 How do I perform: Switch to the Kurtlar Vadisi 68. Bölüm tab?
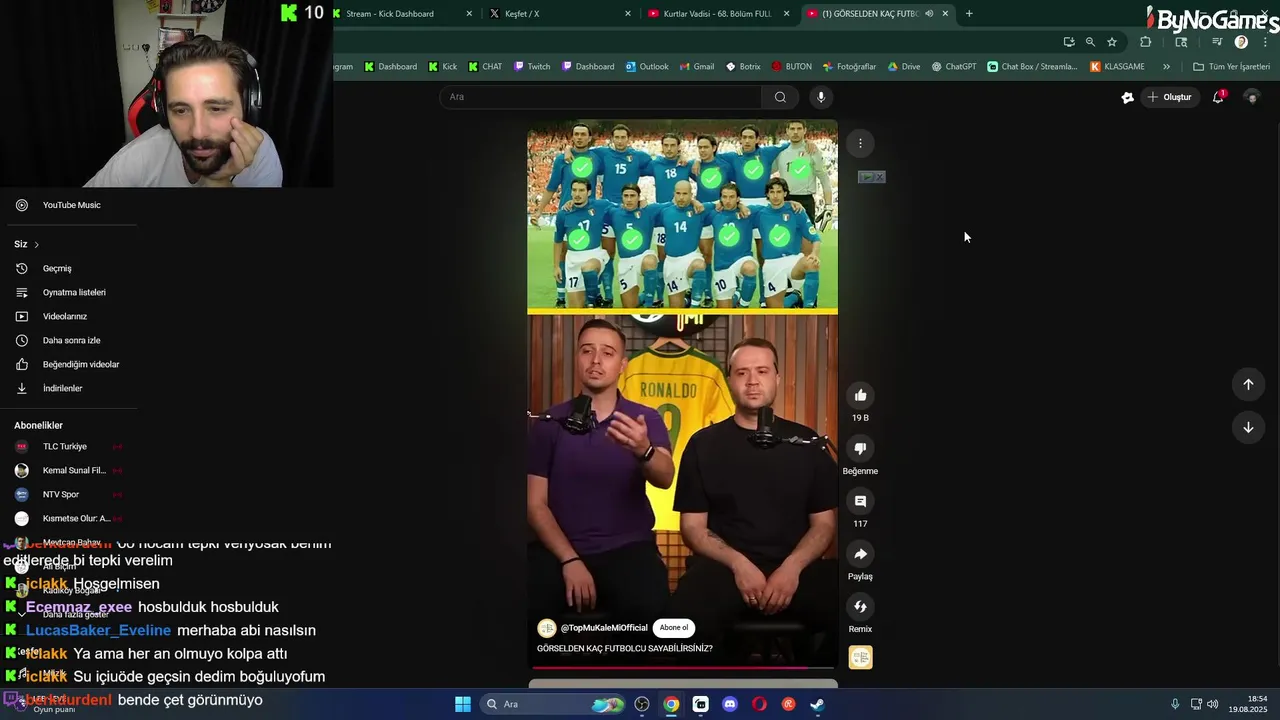(x=719, y=13)
